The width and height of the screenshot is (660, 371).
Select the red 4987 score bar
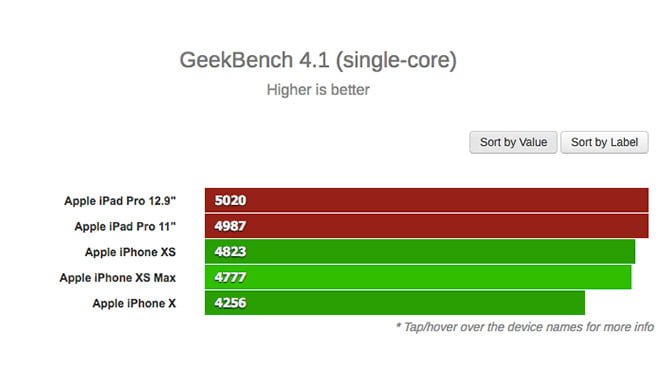coord(426,226)
